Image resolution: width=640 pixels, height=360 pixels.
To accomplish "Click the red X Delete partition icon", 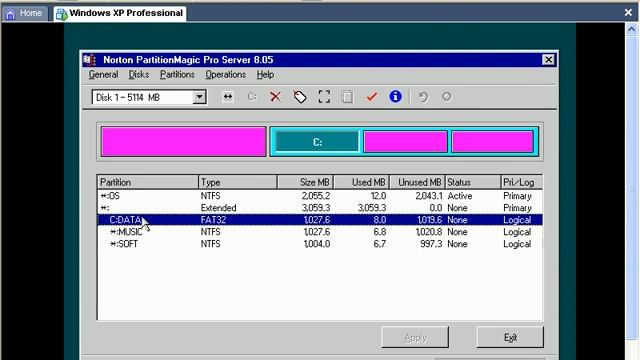I will 276,97.
